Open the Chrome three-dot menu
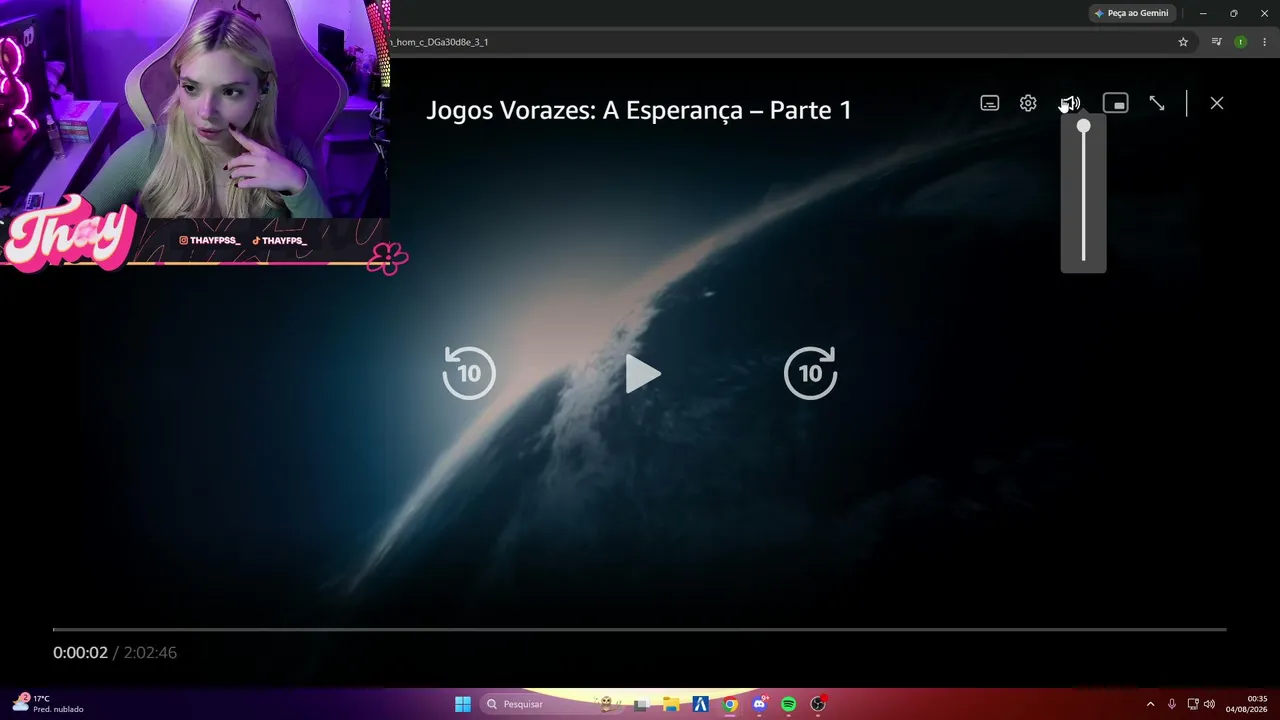 pyautogui.click(x=1265, y=42)
